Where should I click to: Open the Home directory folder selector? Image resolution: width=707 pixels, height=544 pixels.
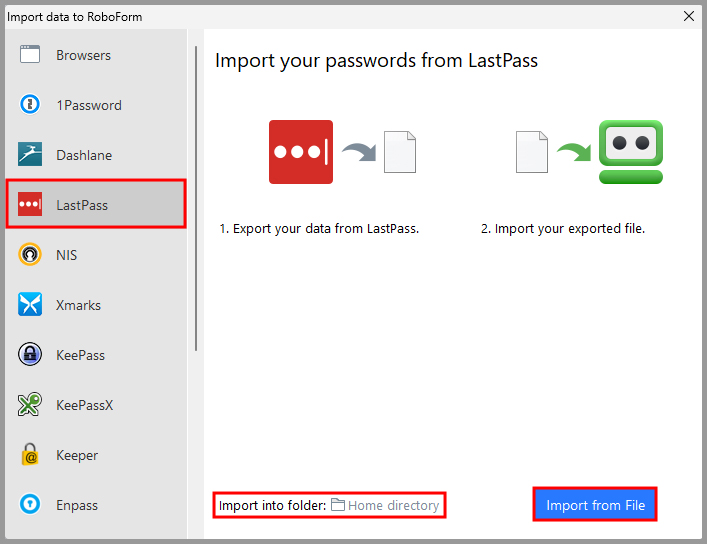393,505
